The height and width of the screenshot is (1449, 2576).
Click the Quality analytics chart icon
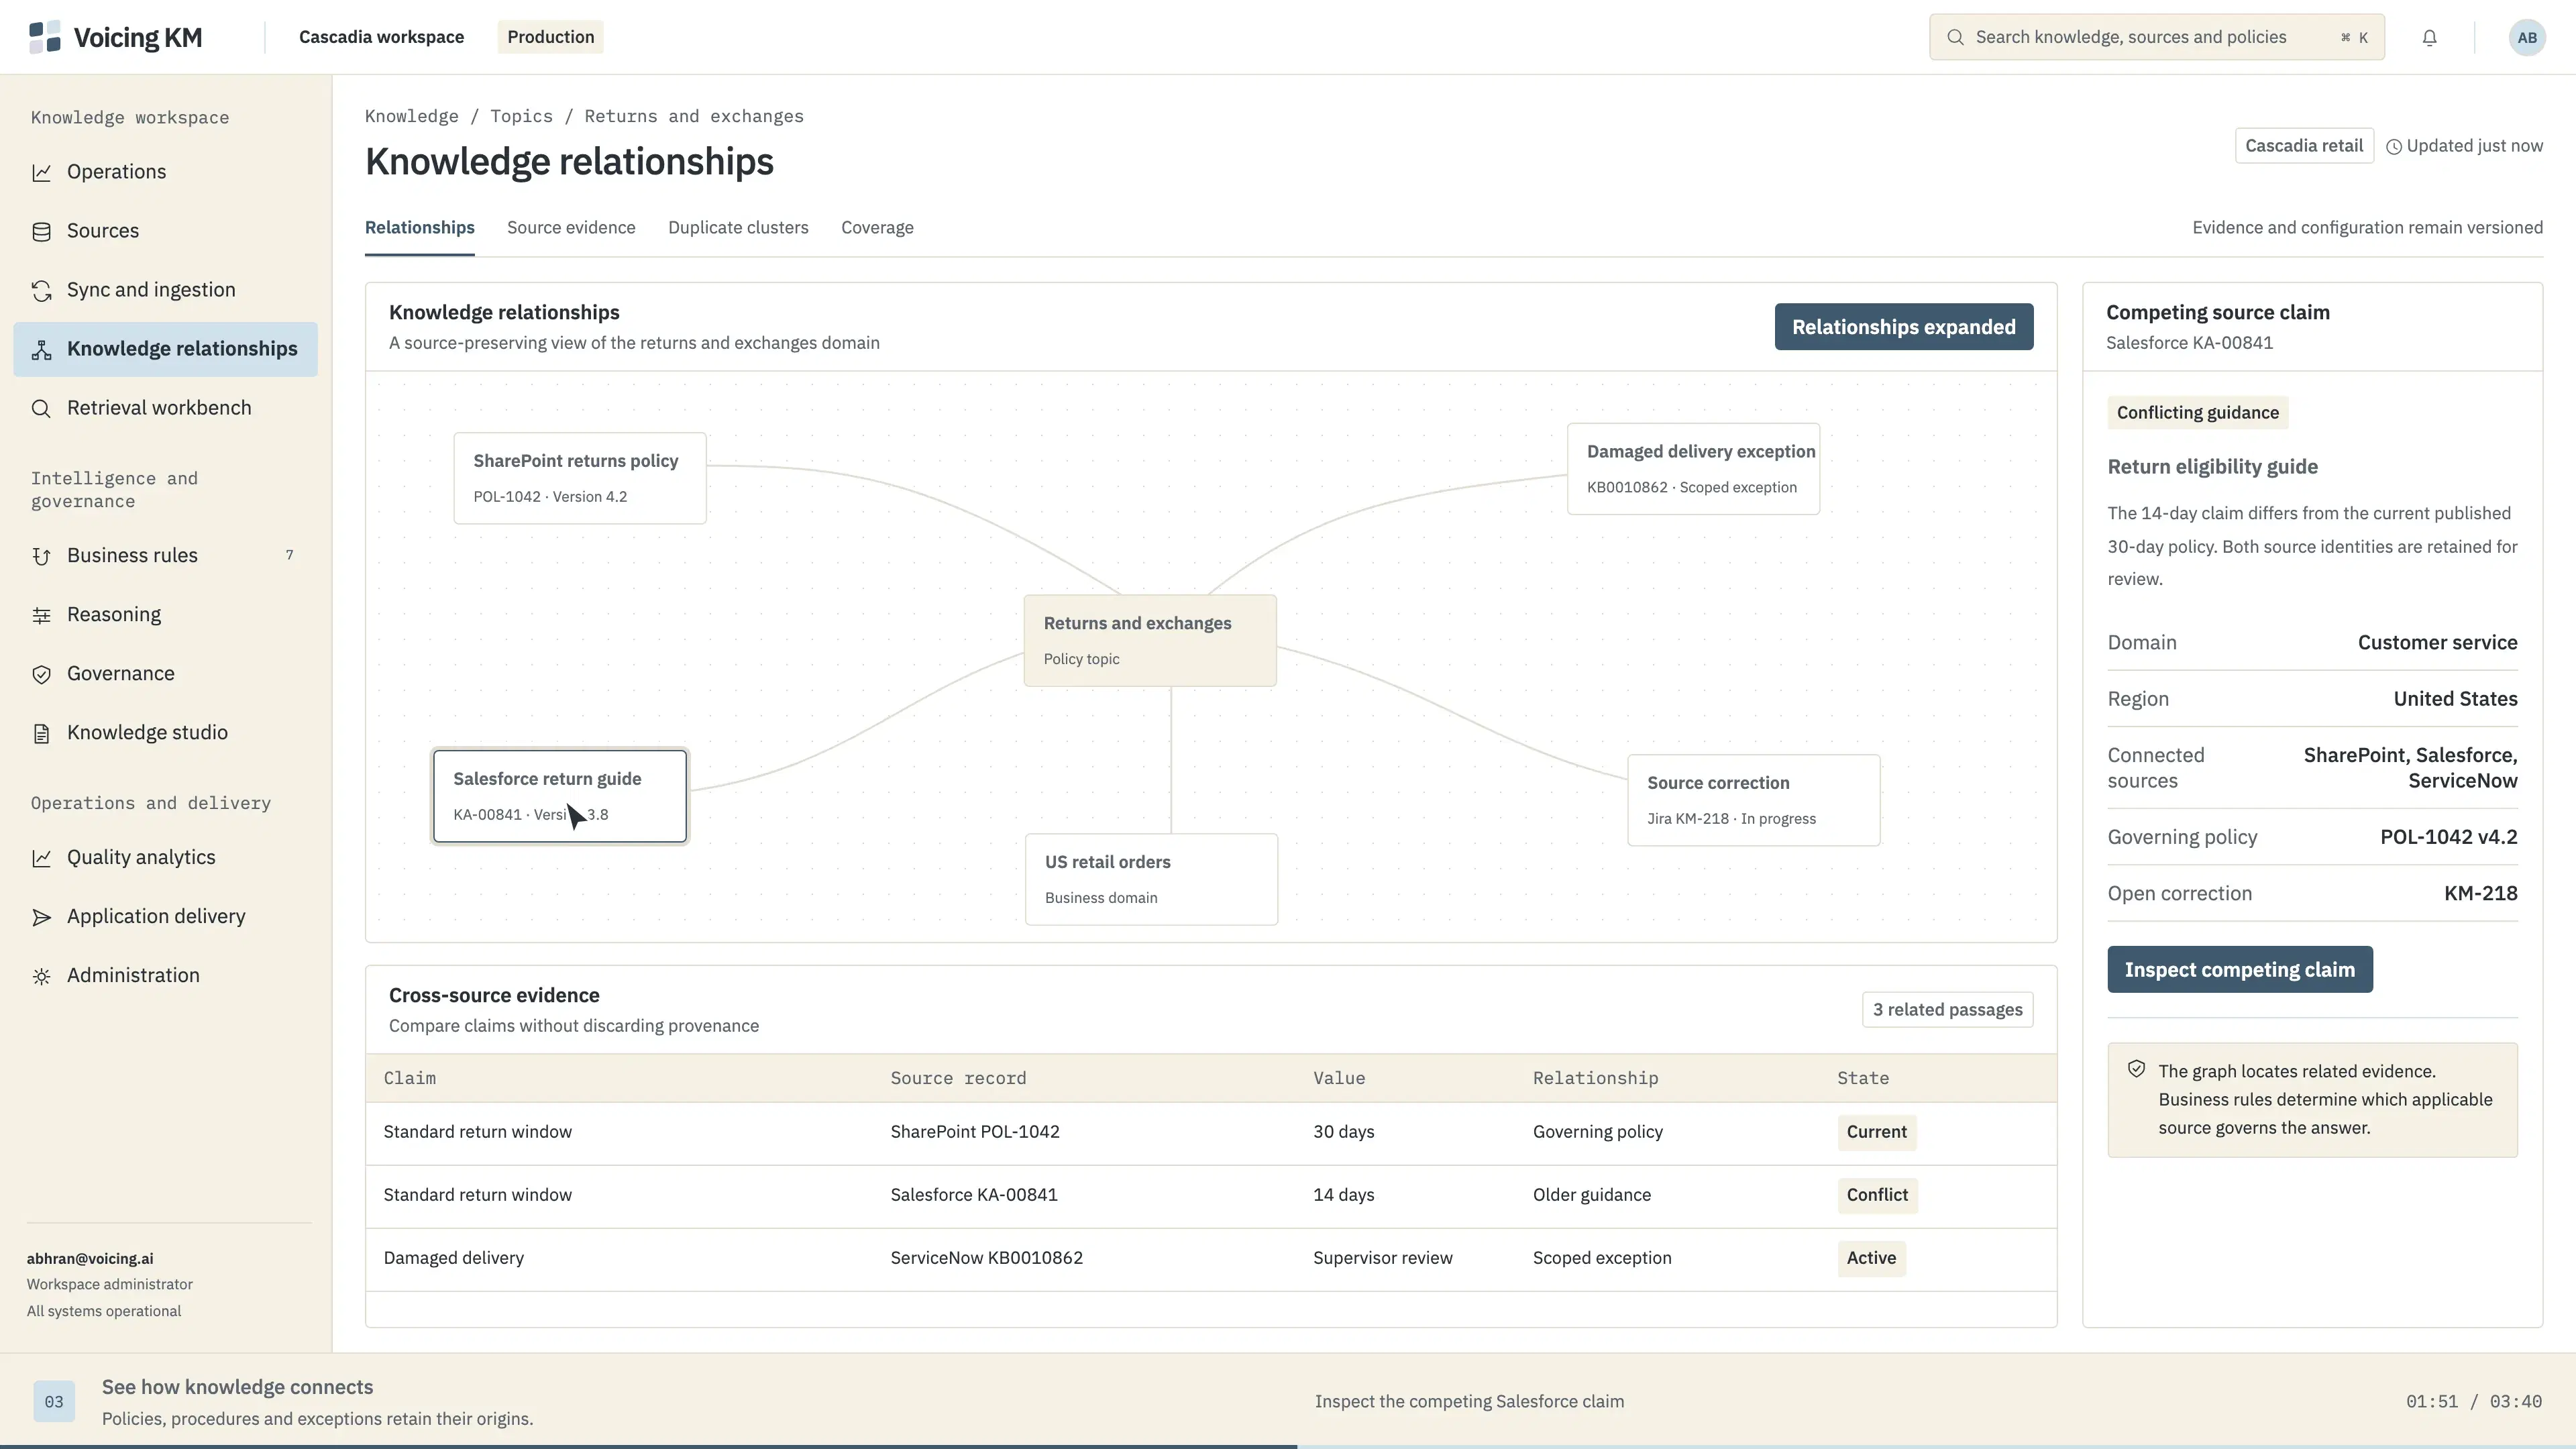[41, 858]
